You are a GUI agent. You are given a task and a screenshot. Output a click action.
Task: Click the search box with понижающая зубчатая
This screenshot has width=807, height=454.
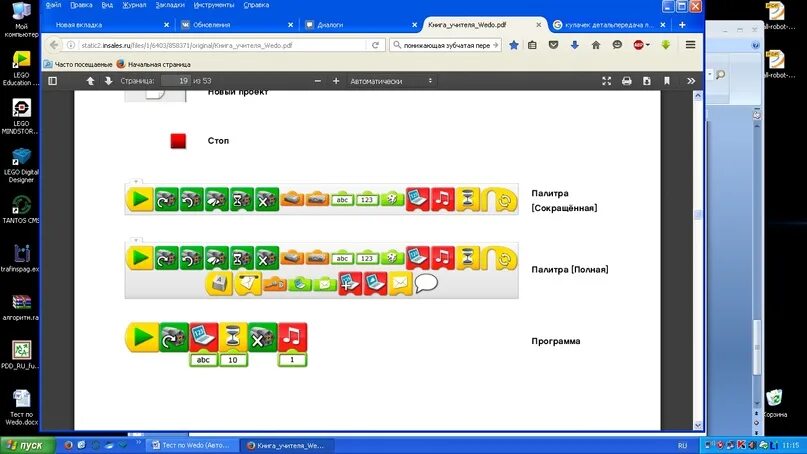[446, 45]
